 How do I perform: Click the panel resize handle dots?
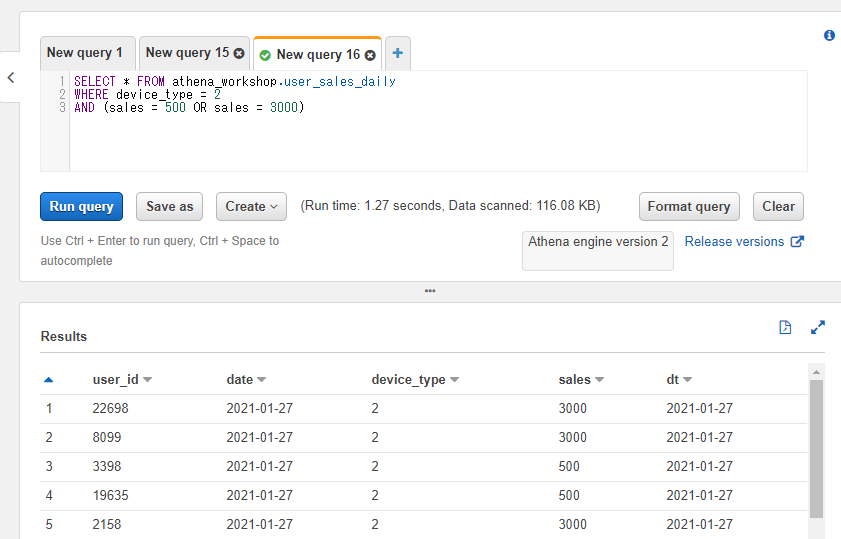pyautogui.click(x=430, y=291)
